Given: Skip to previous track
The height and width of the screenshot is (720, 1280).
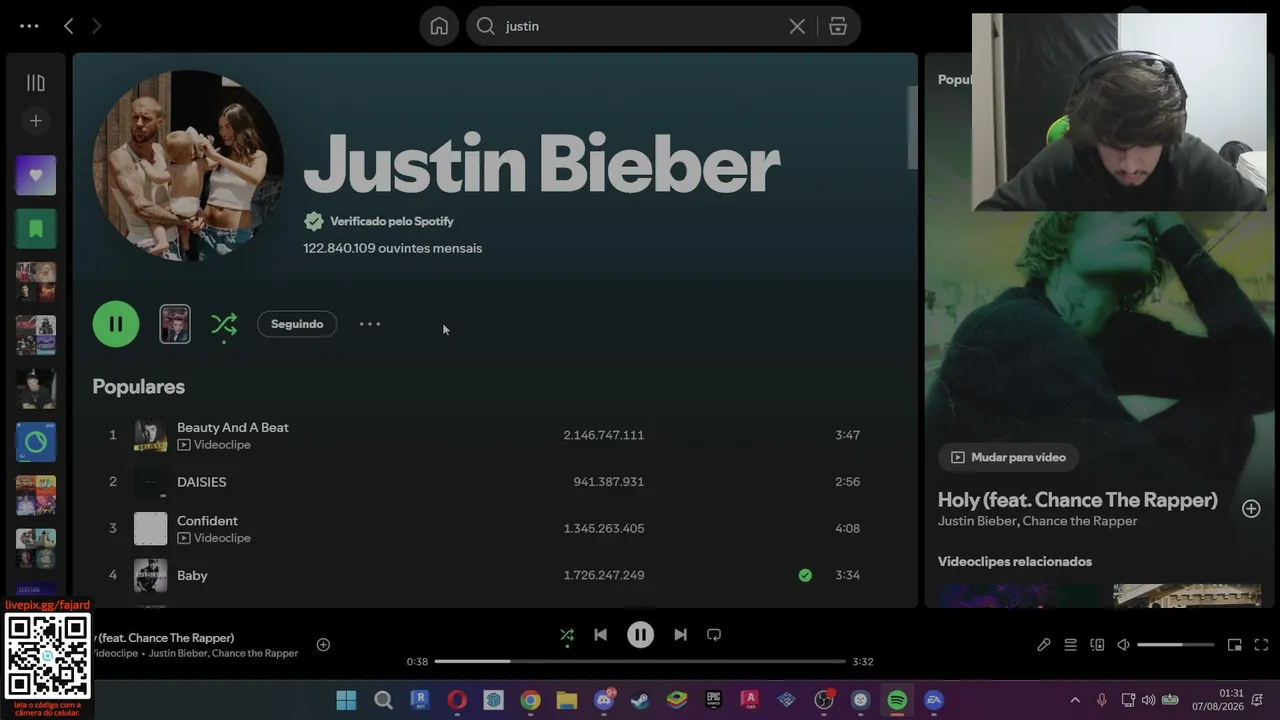Looking at the screenshot, I should [x=600, y=635].
